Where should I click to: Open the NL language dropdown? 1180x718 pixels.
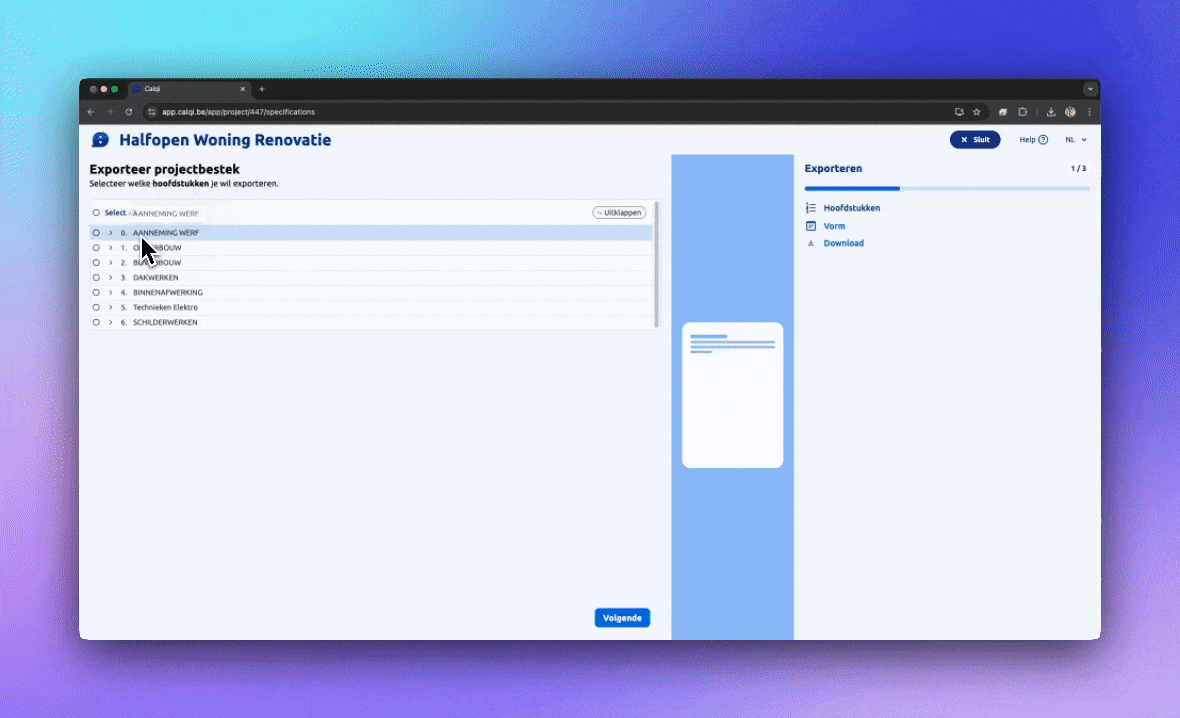[1076, 140]
